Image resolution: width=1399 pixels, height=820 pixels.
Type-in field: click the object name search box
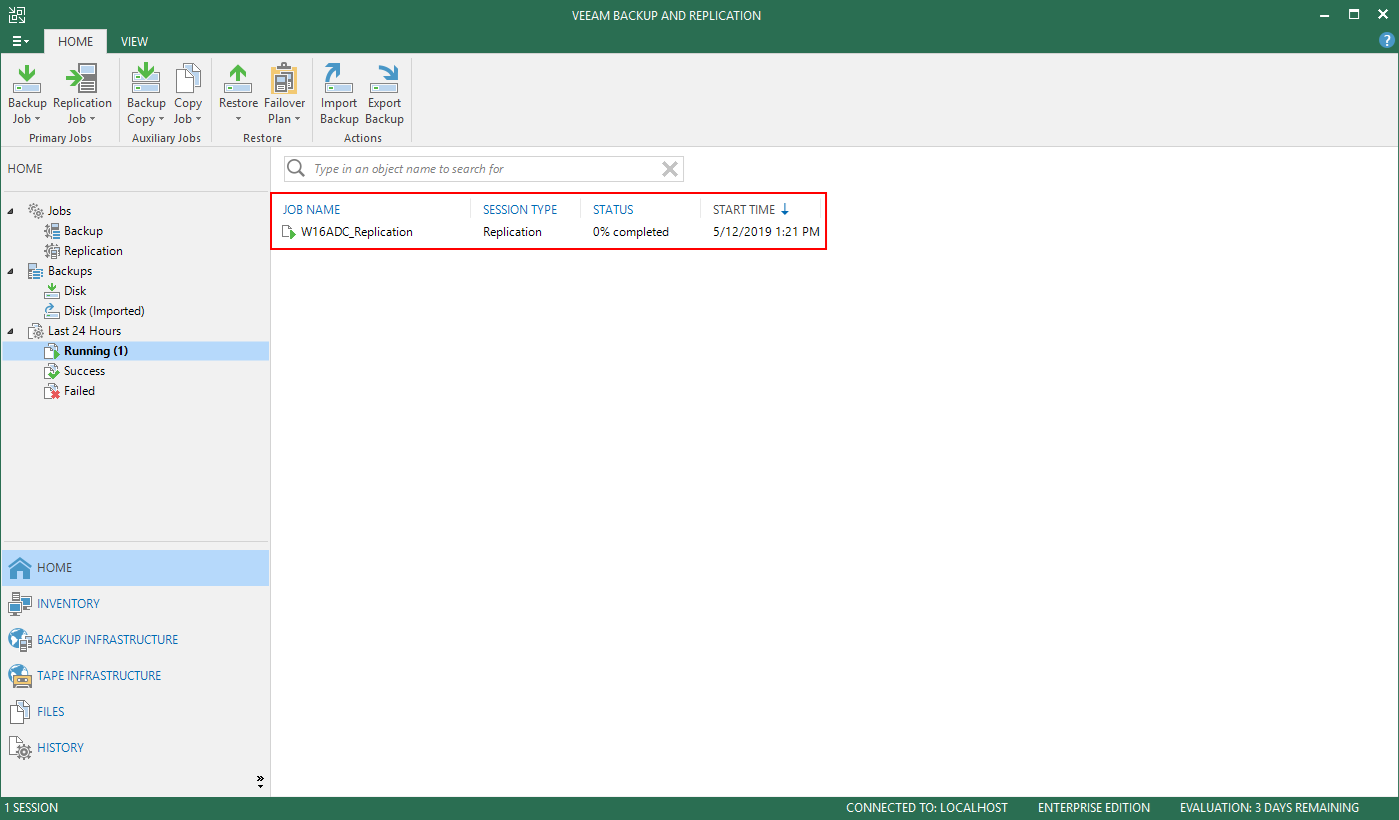click(484, 169)
